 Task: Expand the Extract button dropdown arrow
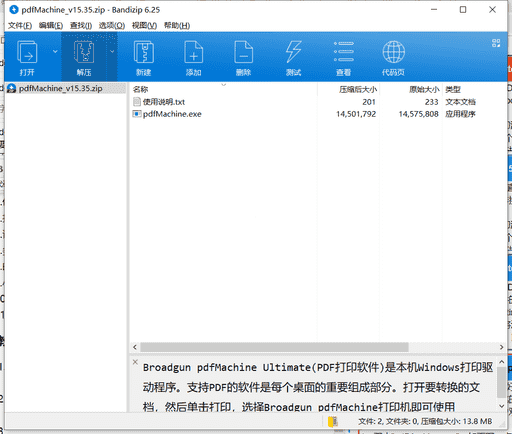point(112,52)
